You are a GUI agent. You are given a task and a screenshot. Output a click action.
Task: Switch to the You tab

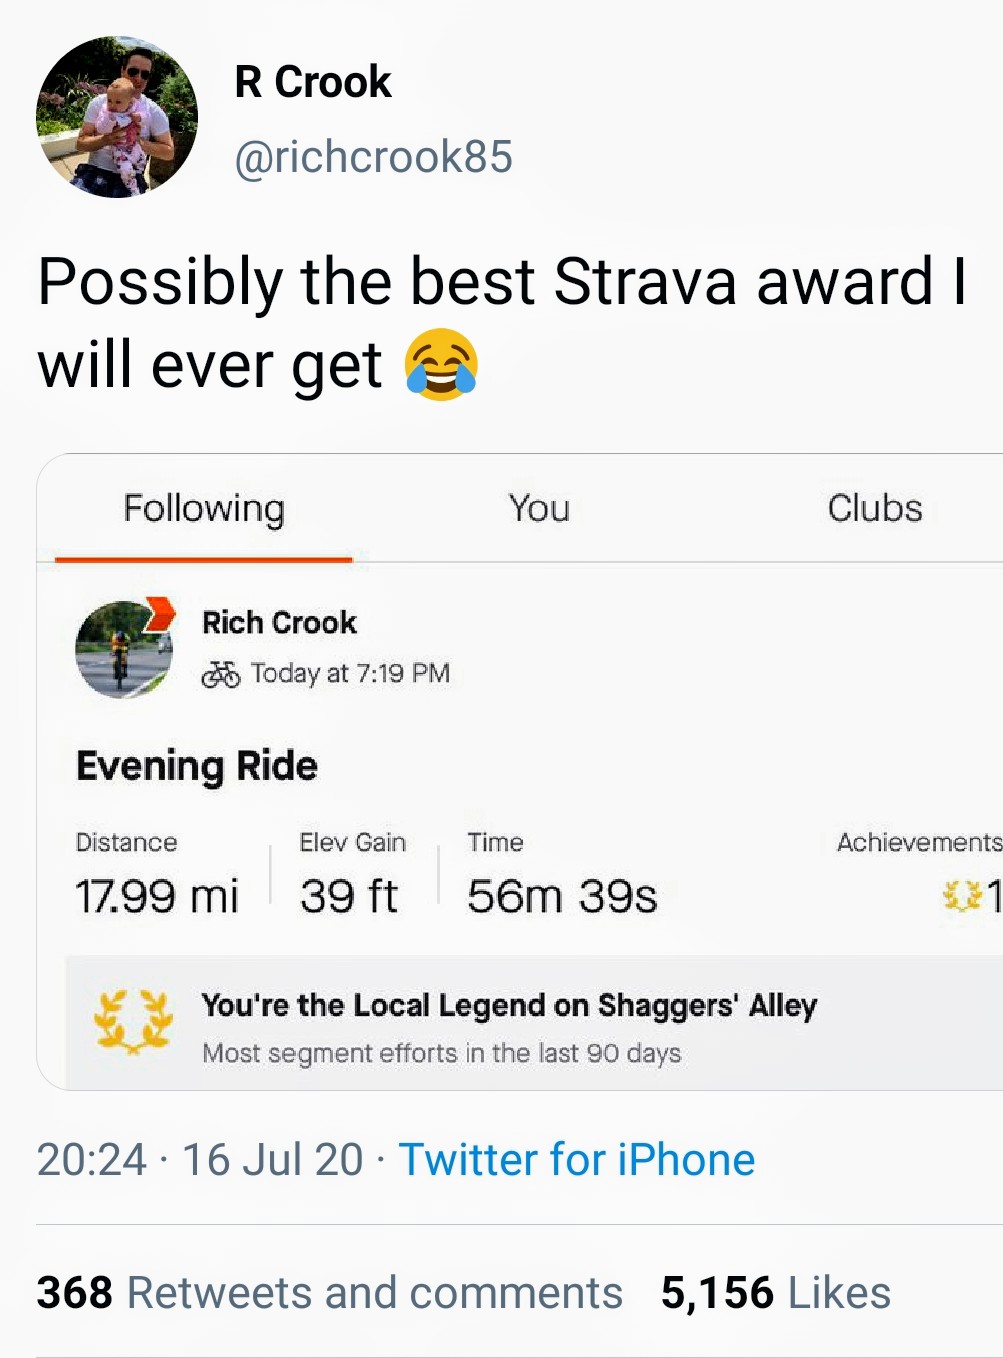point(539,508)
